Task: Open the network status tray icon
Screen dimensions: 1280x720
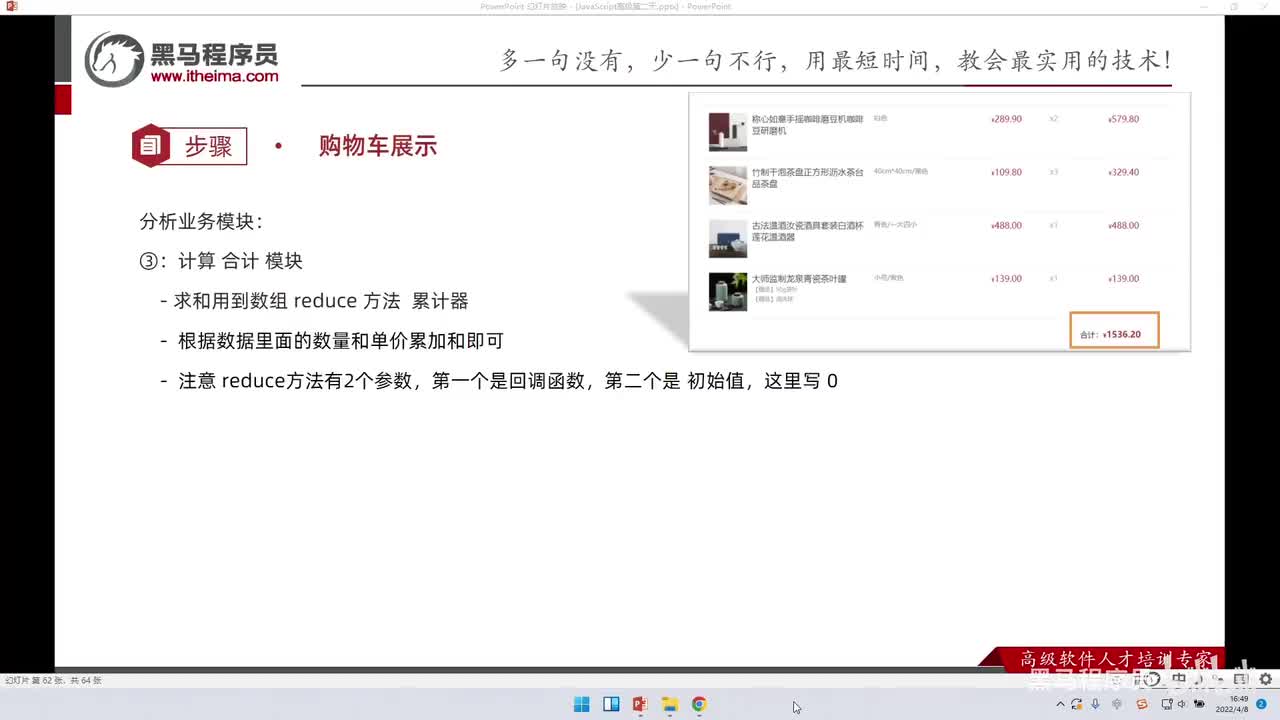Action: click(x=1167, y=704)
